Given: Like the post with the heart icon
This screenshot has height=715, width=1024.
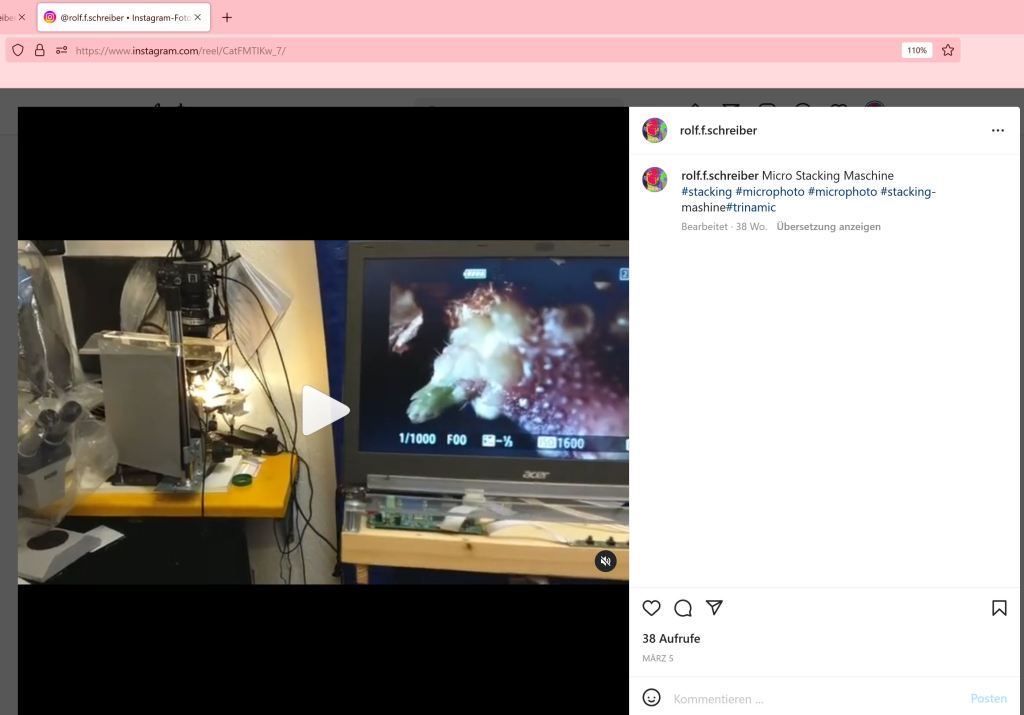Looking at the screenshot, I should [652, 608].
